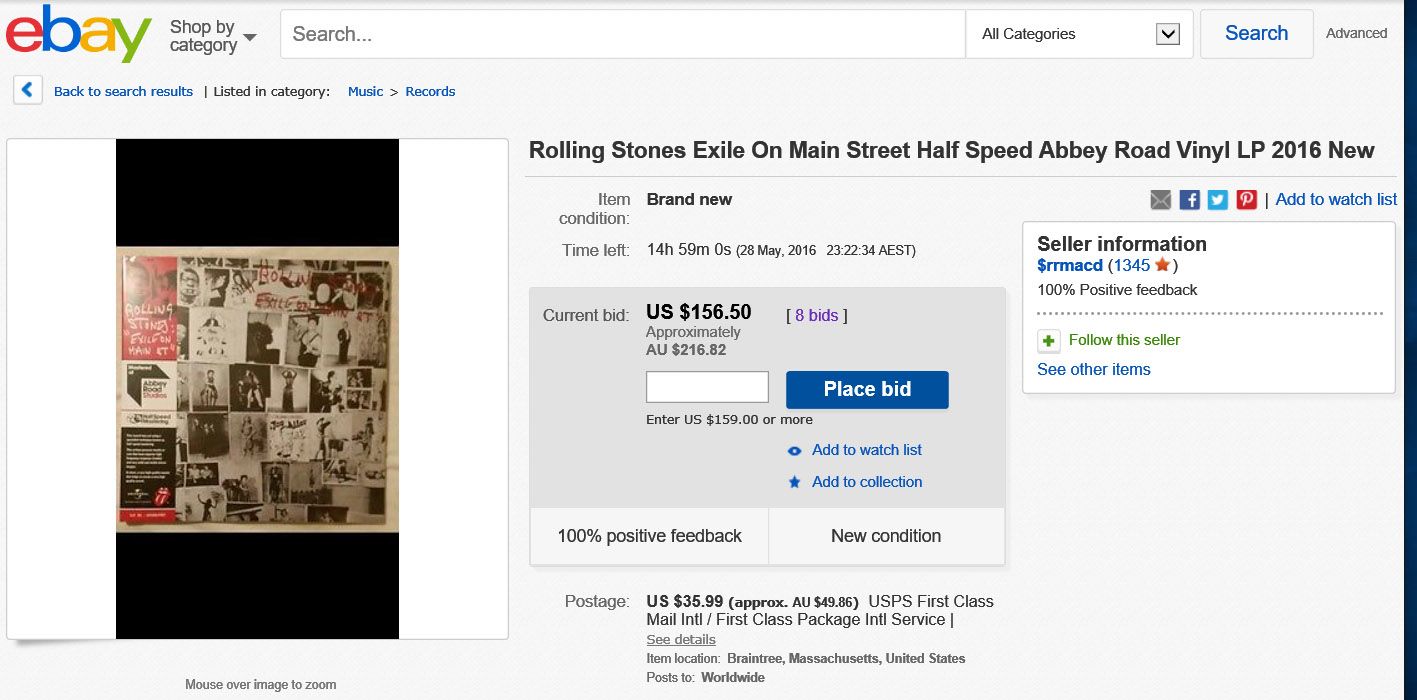Click the album cover thumbnail image
Image resolution: width=1417 pixels, height=700 pixels.
[x=258, y=389]
